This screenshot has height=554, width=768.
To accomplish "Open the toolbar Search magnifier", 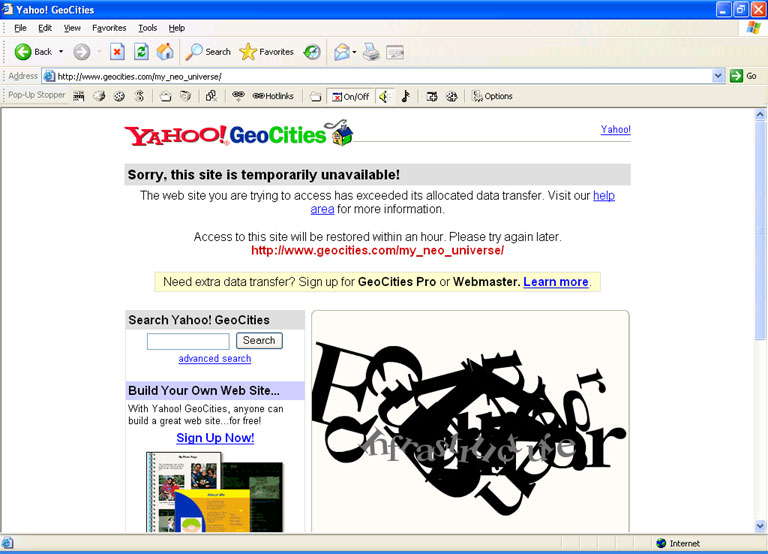I will [208, 51].
